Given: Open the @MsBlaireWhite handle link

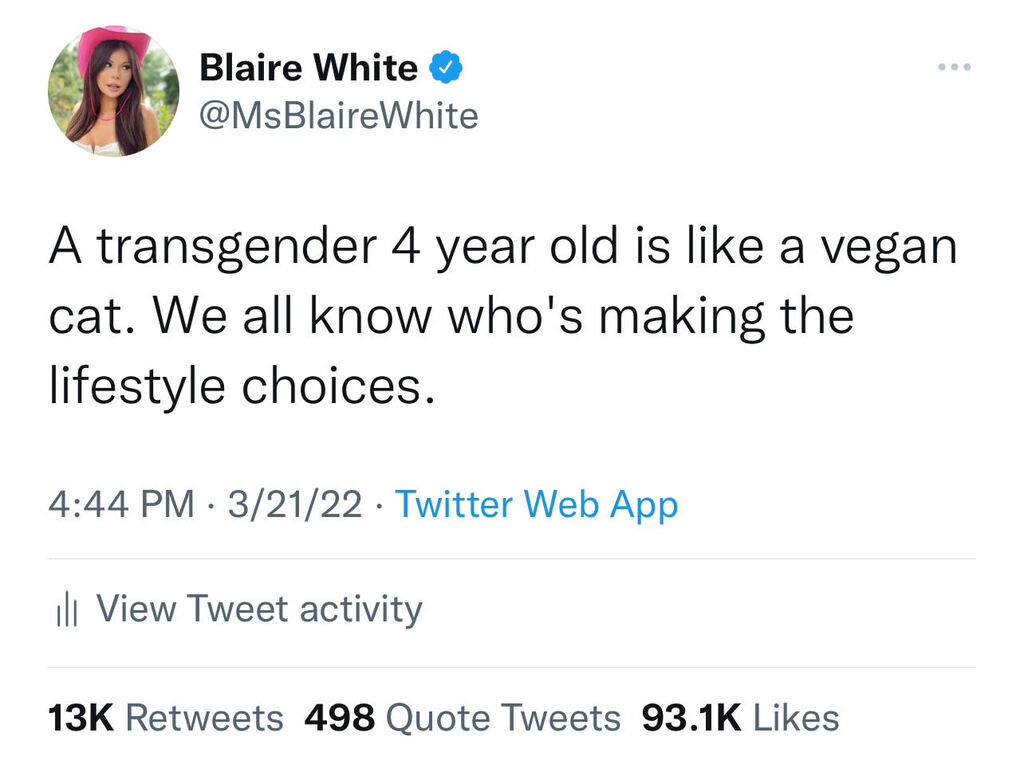Looking at the screenshot, I should point(339,116).
